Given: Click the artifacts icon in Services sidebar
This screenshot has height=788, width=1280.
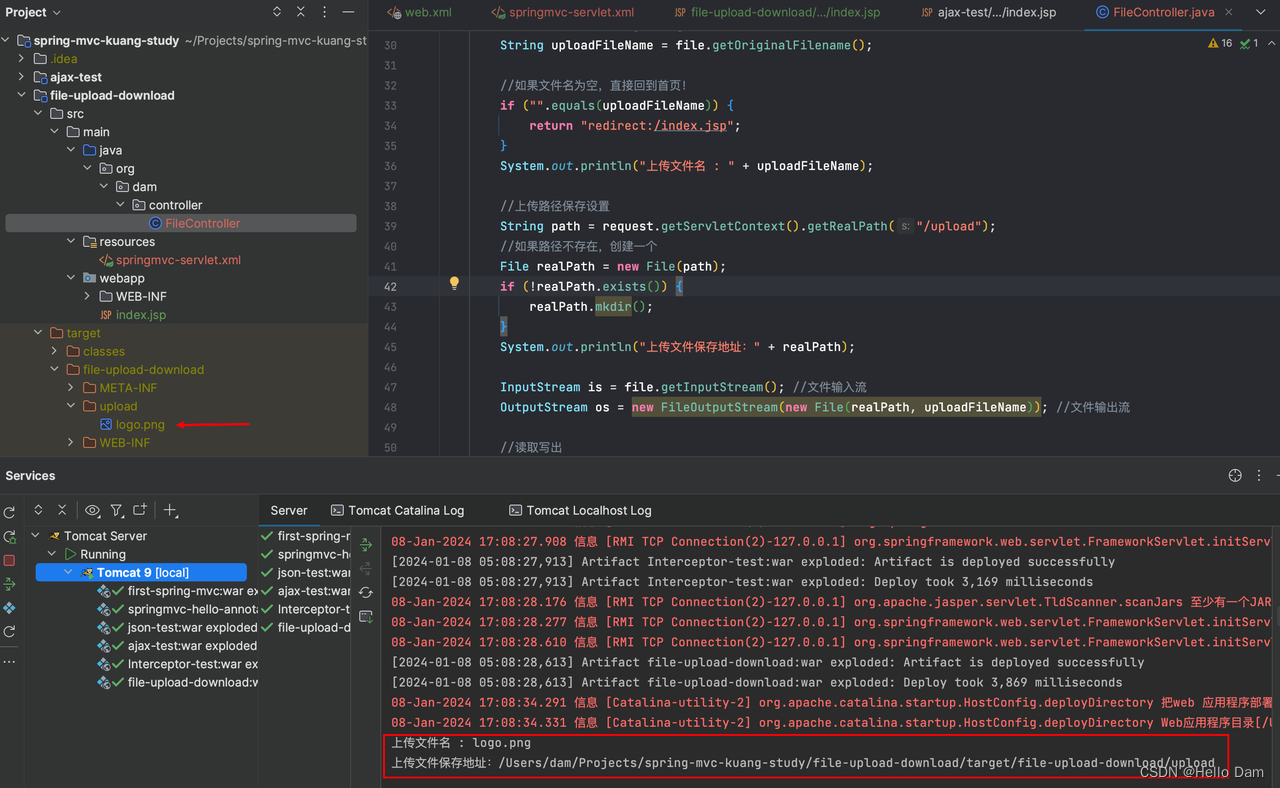Looking at the screenshot, I should click(x=9, y=608).
